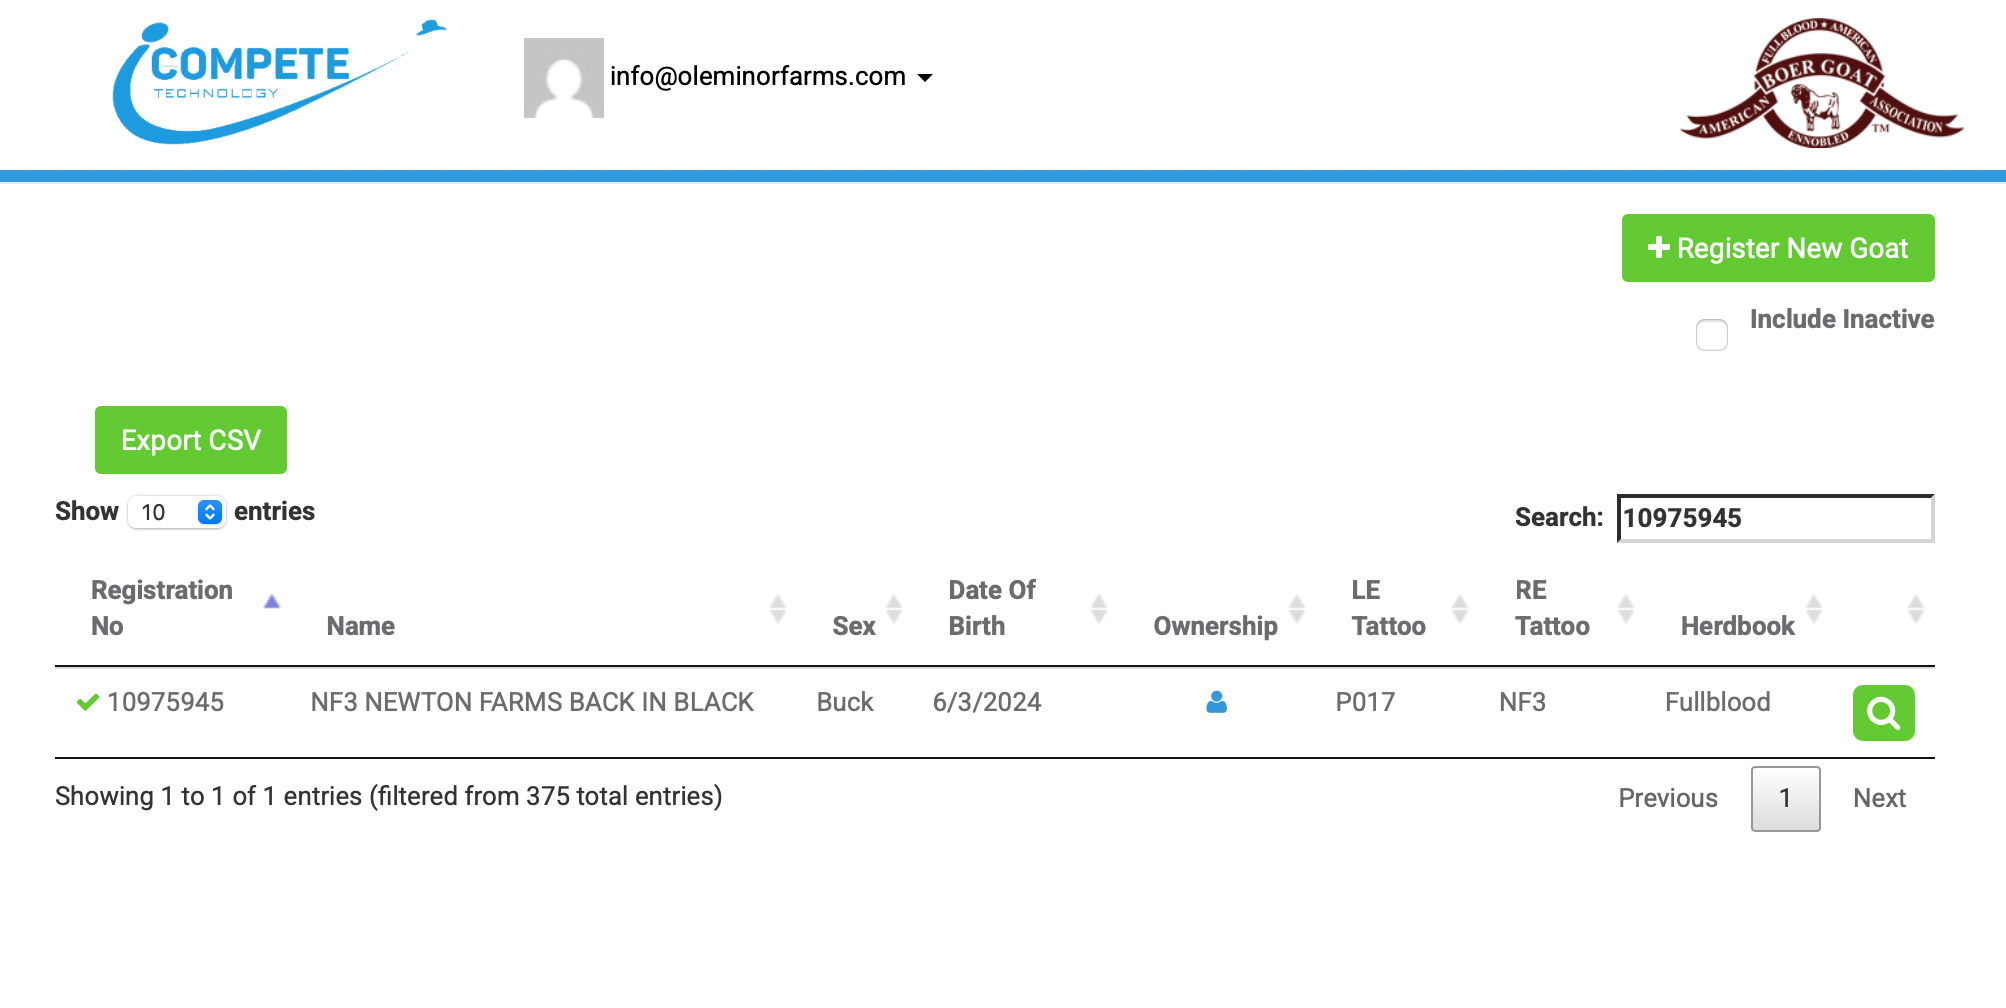Sort table by Name column
Screen dimensions: 2006x1008
coord(361,626)
